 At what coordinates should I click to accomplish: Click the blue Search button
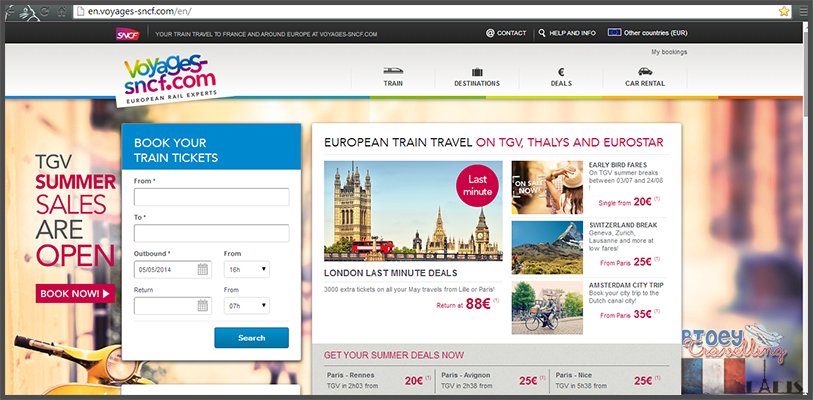(x=251, y=338)
